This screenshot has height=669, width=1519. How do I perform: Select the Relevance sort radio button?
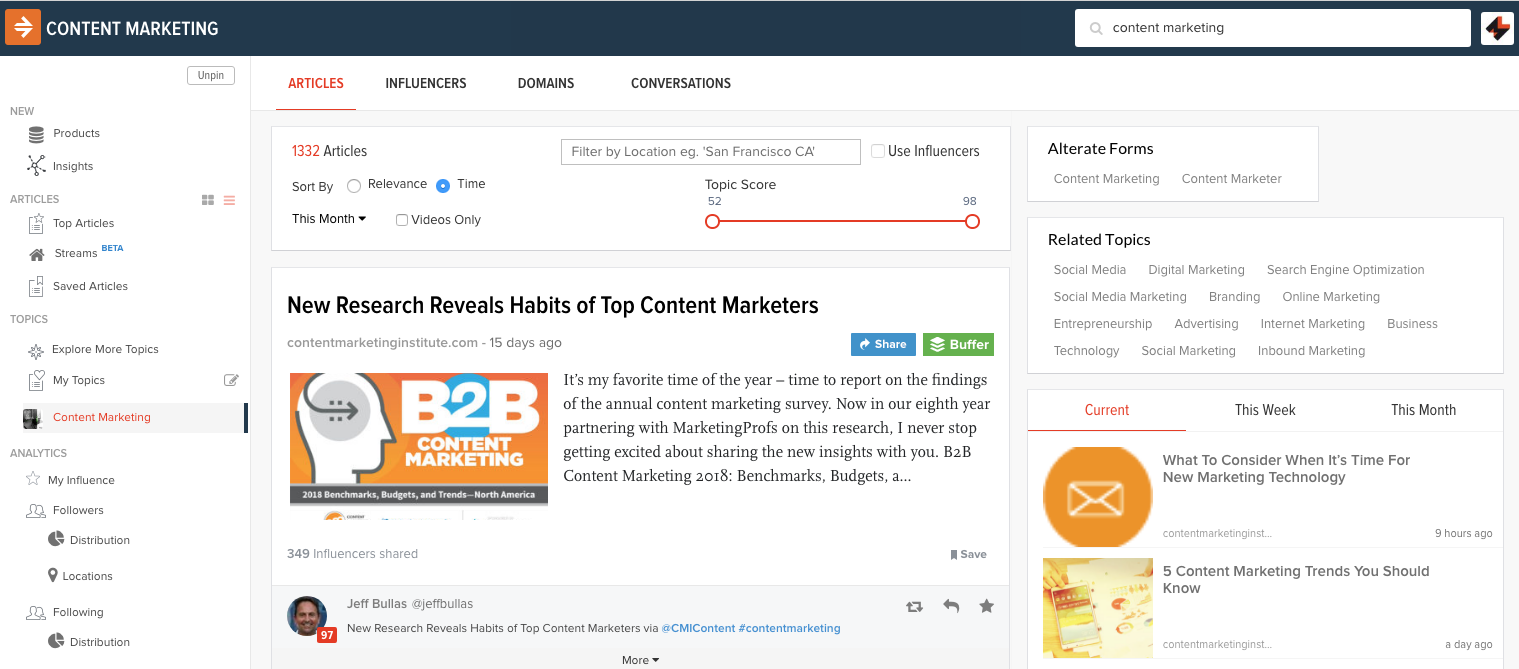pyautogui.click(x=354, y=185)
